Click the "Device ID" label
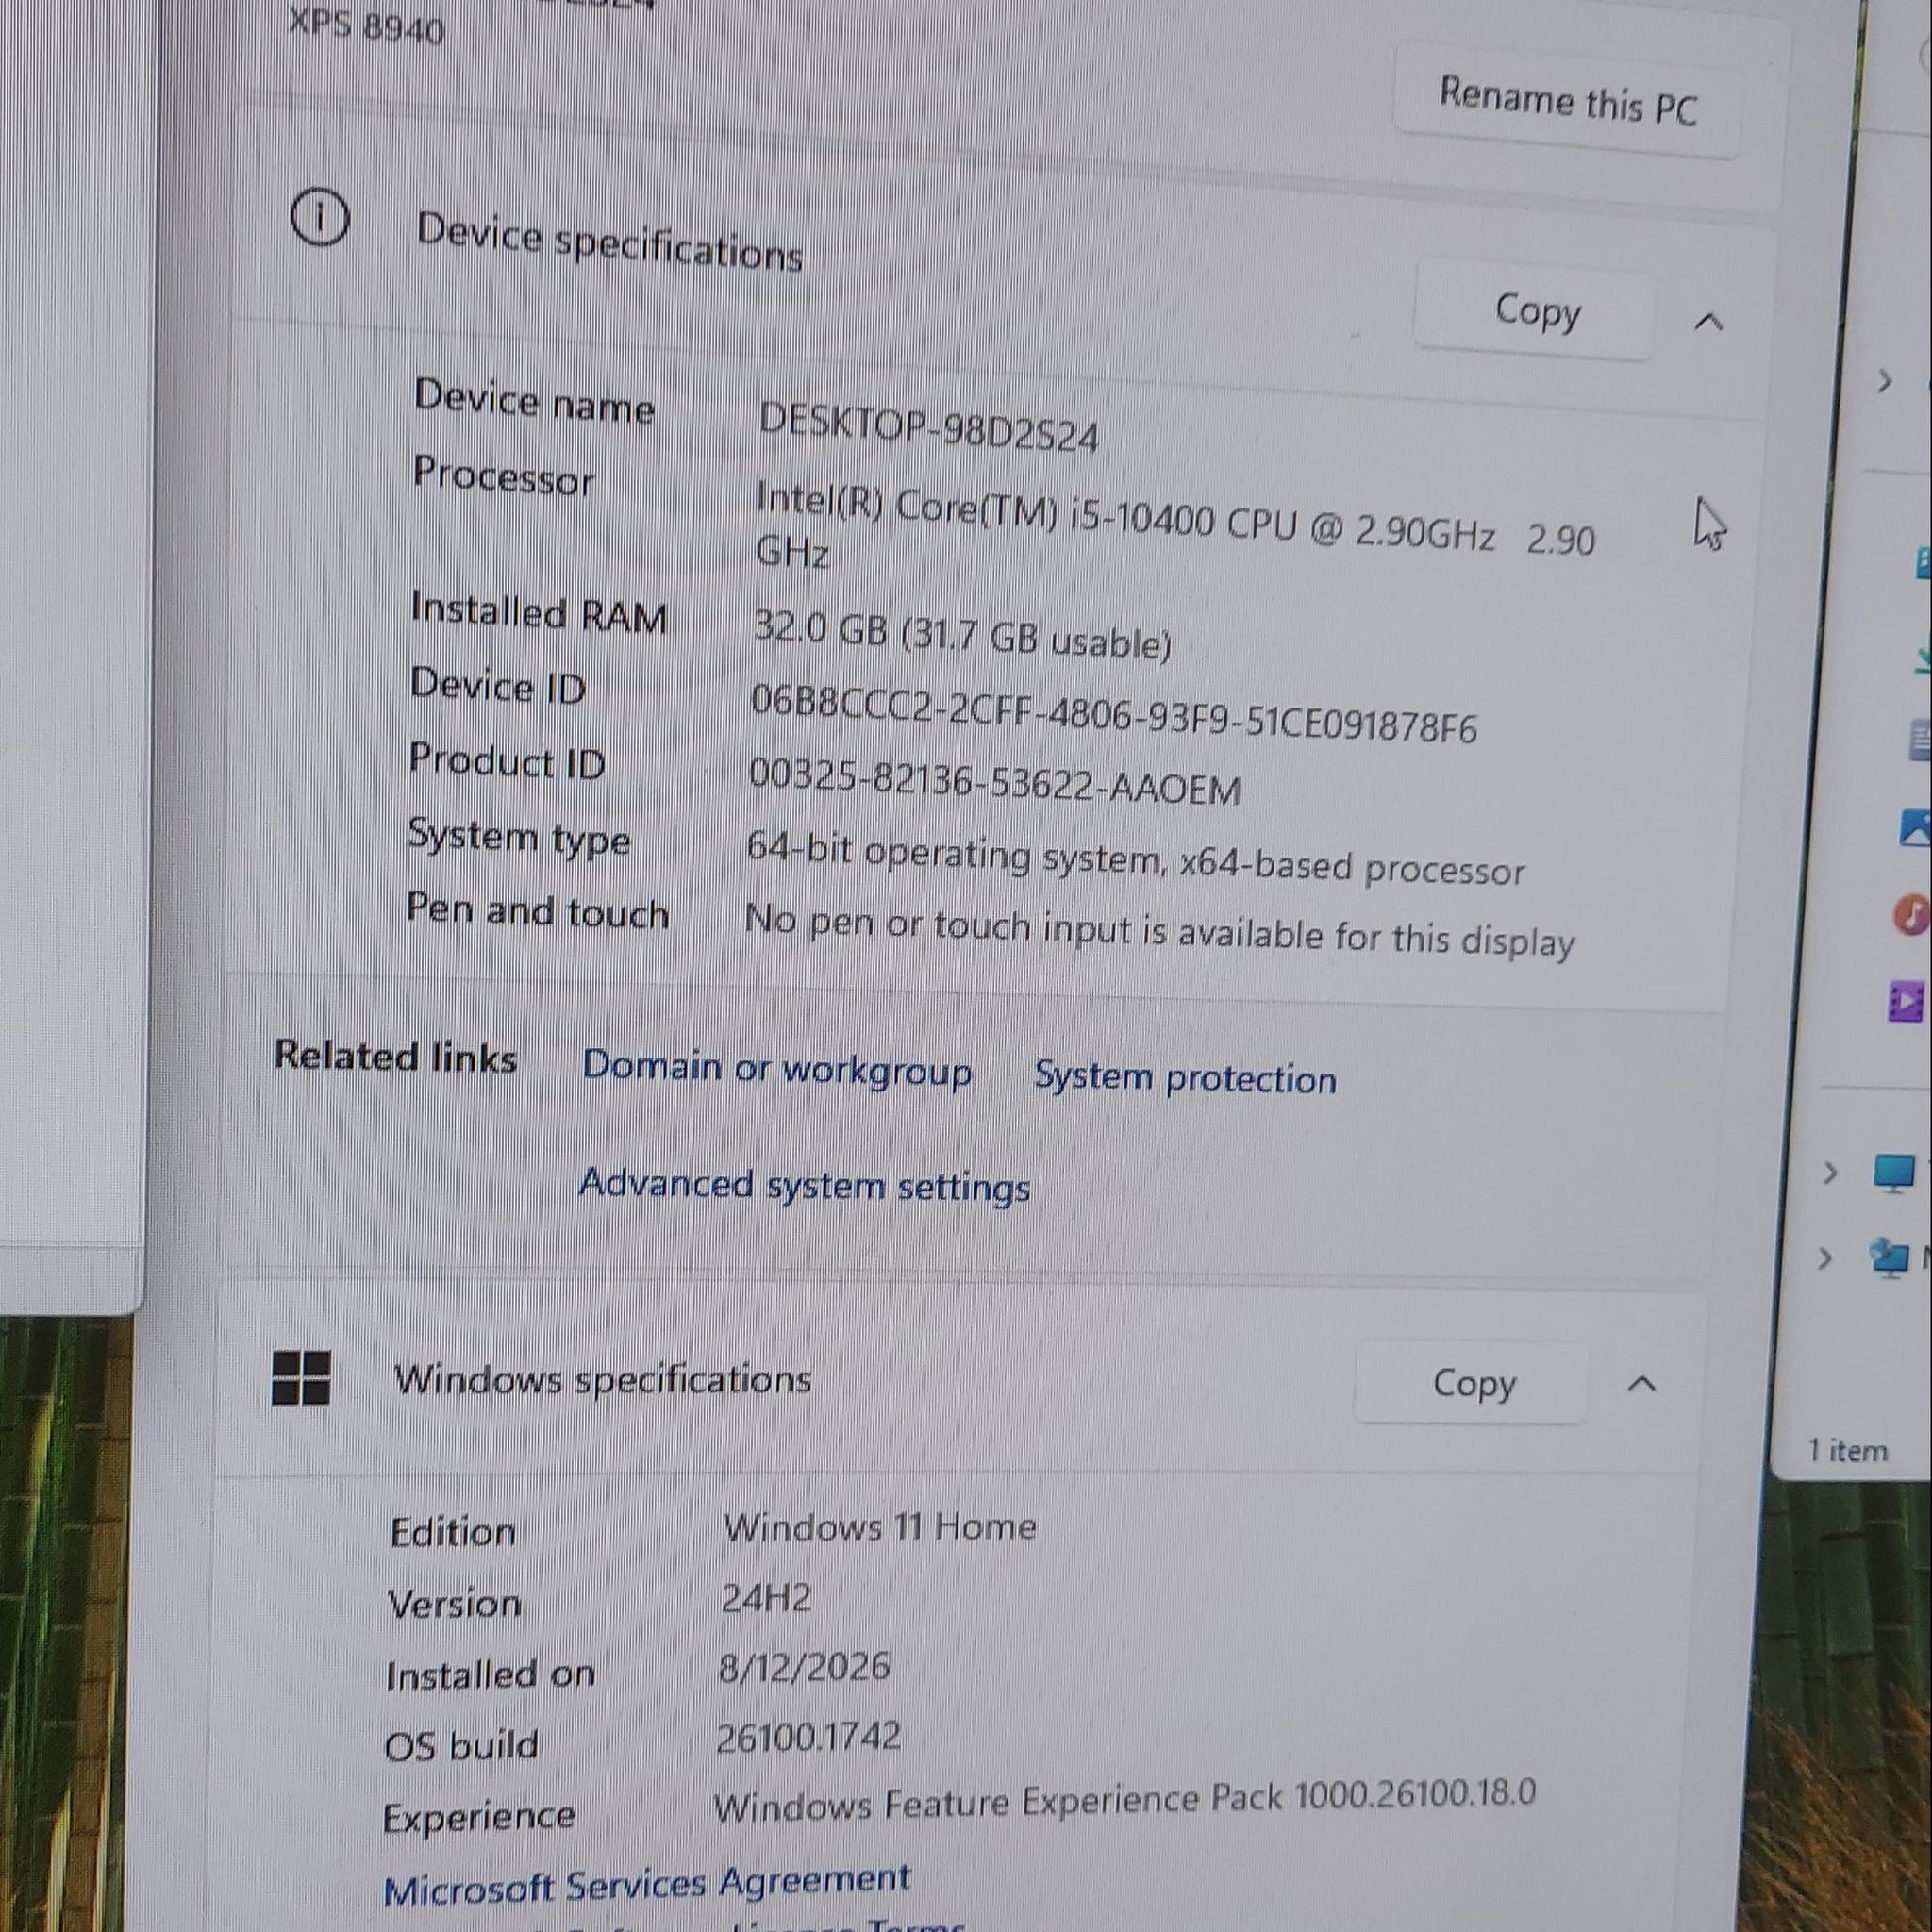 [497, 685]
